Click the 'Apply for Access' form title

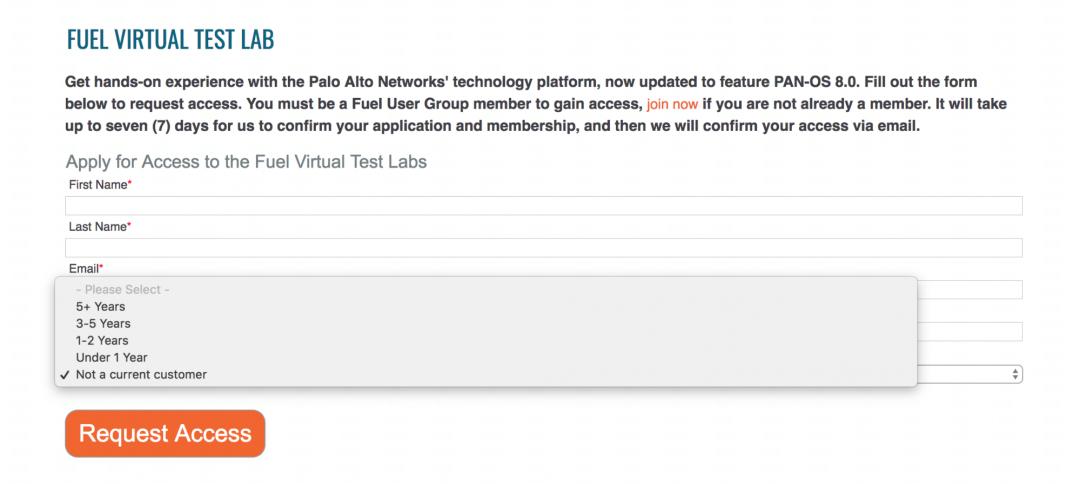pyautogui.click(x=246, y=162)
